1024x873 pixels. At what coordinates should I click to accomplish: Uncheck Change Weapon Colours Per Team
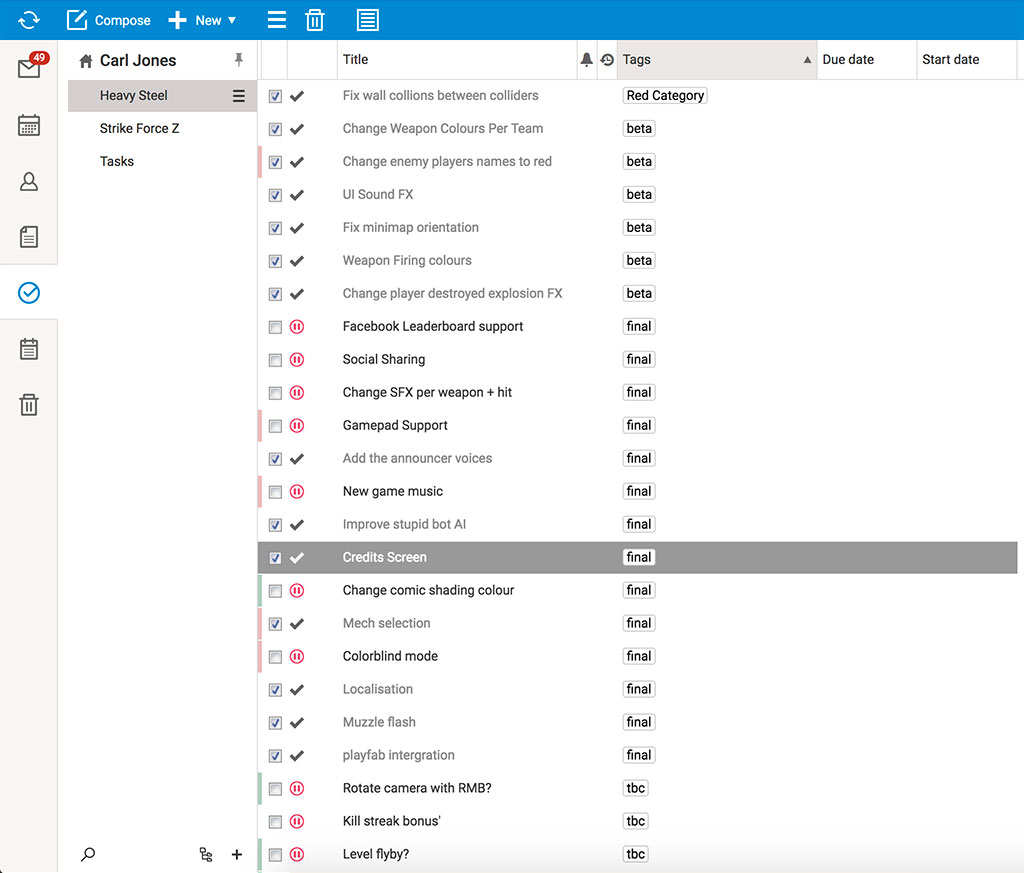coord(275,129)
